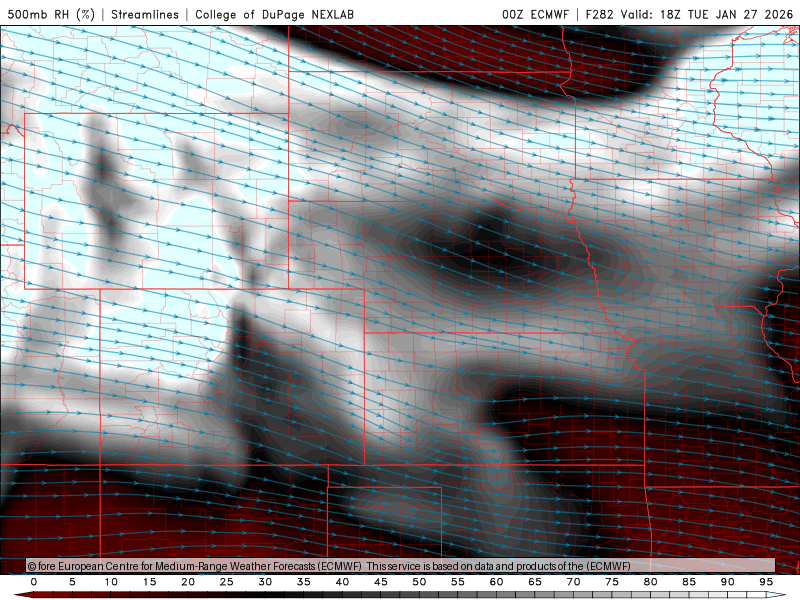Click the "40" legend tick label
Viewport: 800px width, 600px height.
pyautogui.click(x=342, y=582)
